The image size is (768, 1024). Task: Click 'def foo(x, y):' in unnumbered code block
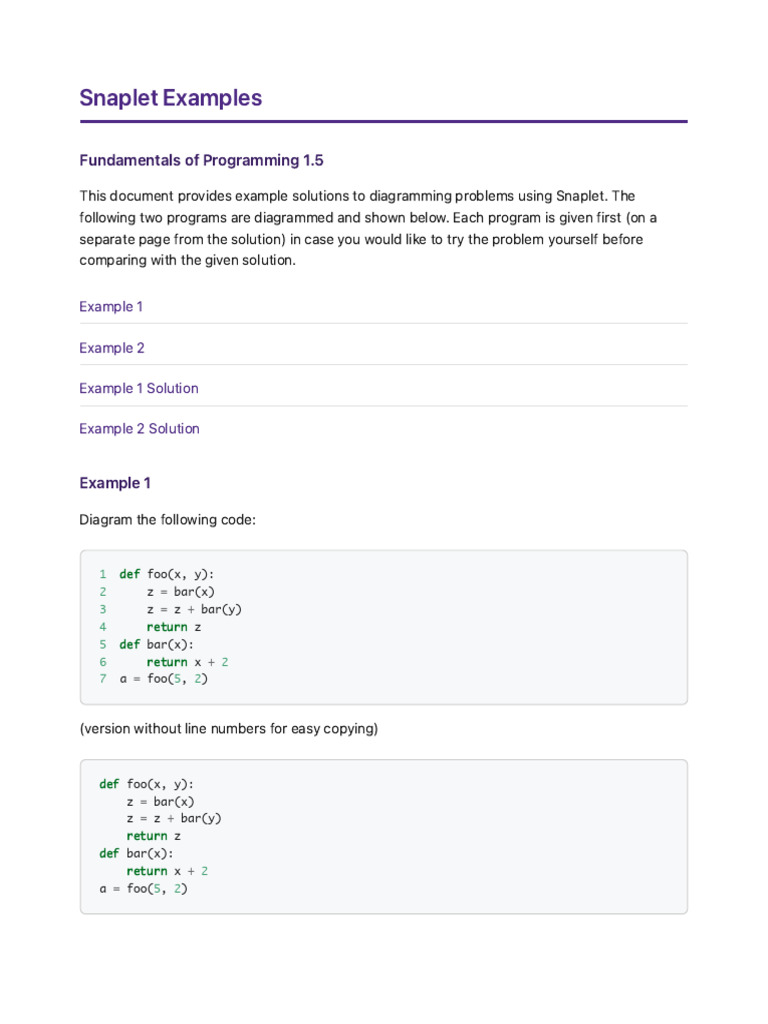(x=146, y=784)
